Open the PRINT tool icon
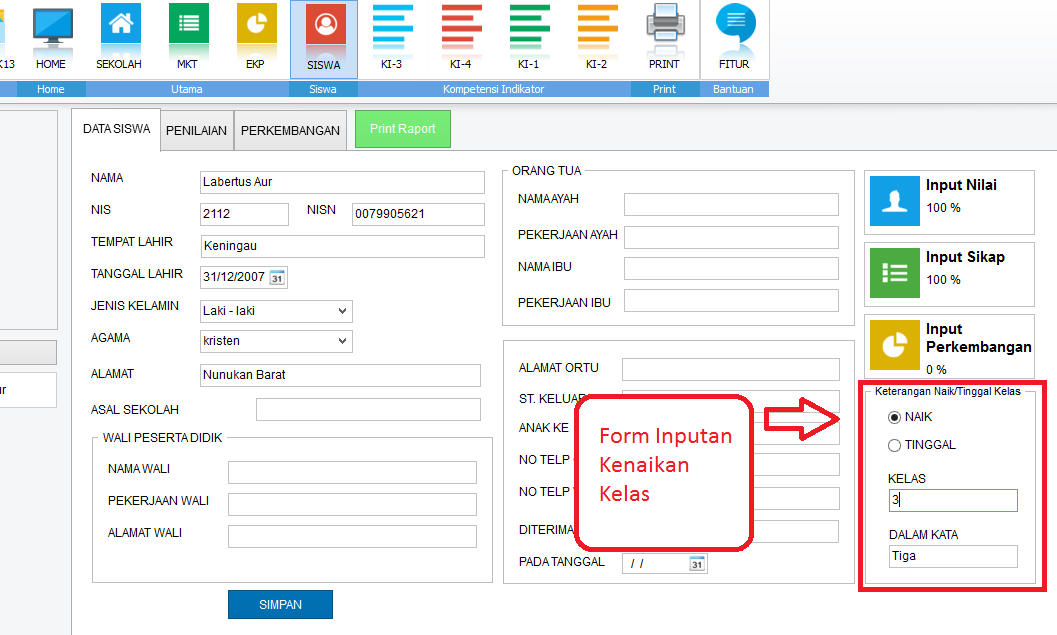 pos(666,30)
